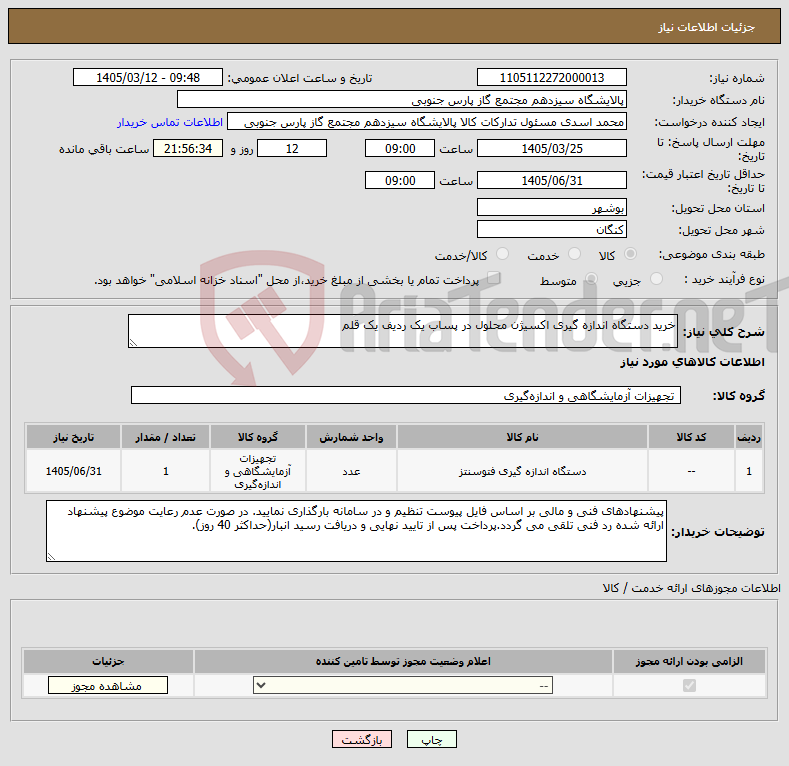Click the goods group field تجهیزات آزمایشگاهی
Viewport: 789px width, 766px height.
406,396
